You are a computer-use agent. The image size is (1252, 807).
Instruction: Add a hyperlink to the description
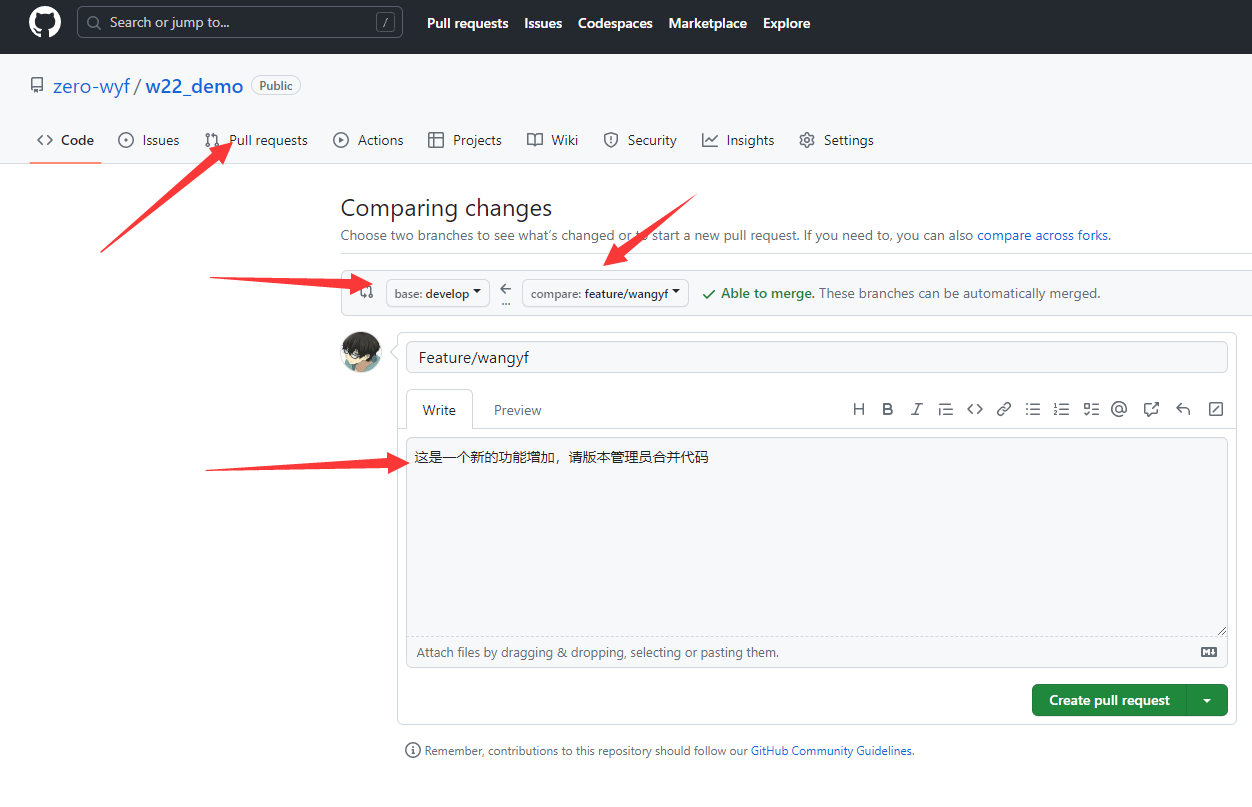[x=1003, y=409]
